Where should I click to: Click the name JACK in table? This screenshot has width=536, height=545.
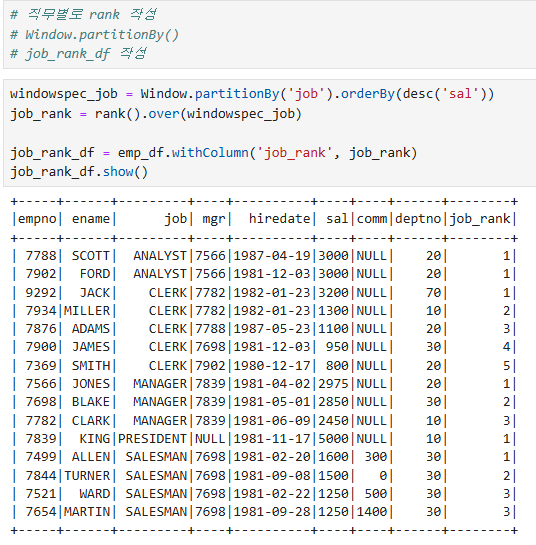pos(95,293)
